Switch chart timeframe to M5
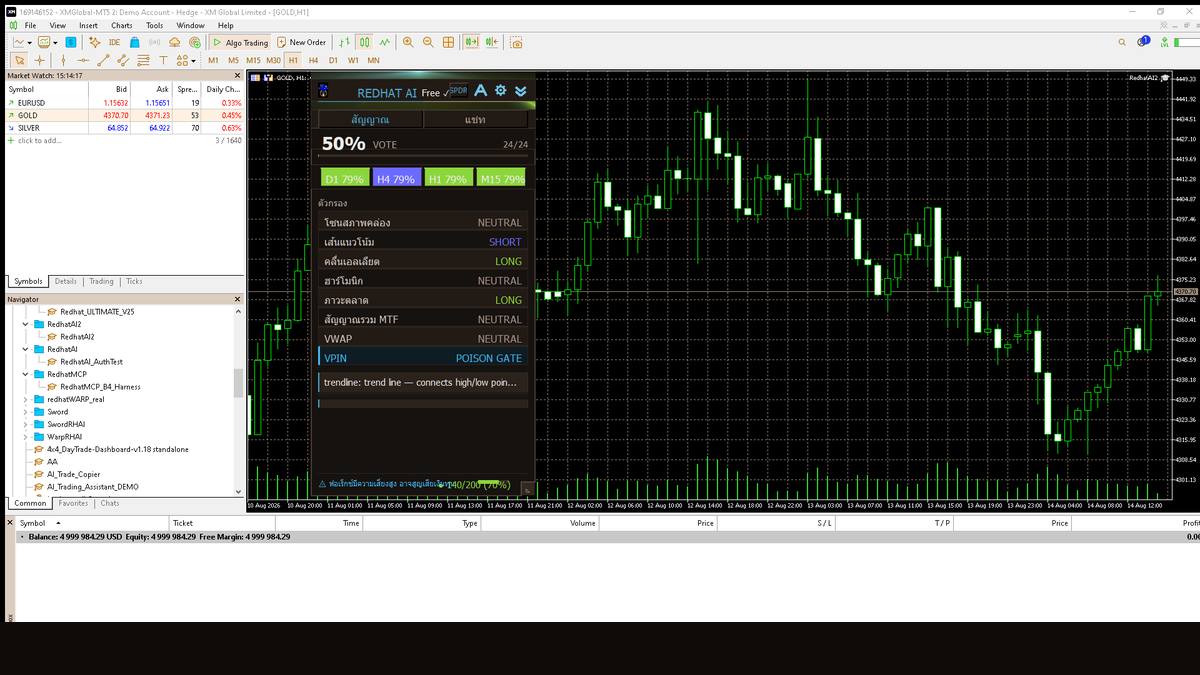The image size is (1200, 675). (233, 60)
